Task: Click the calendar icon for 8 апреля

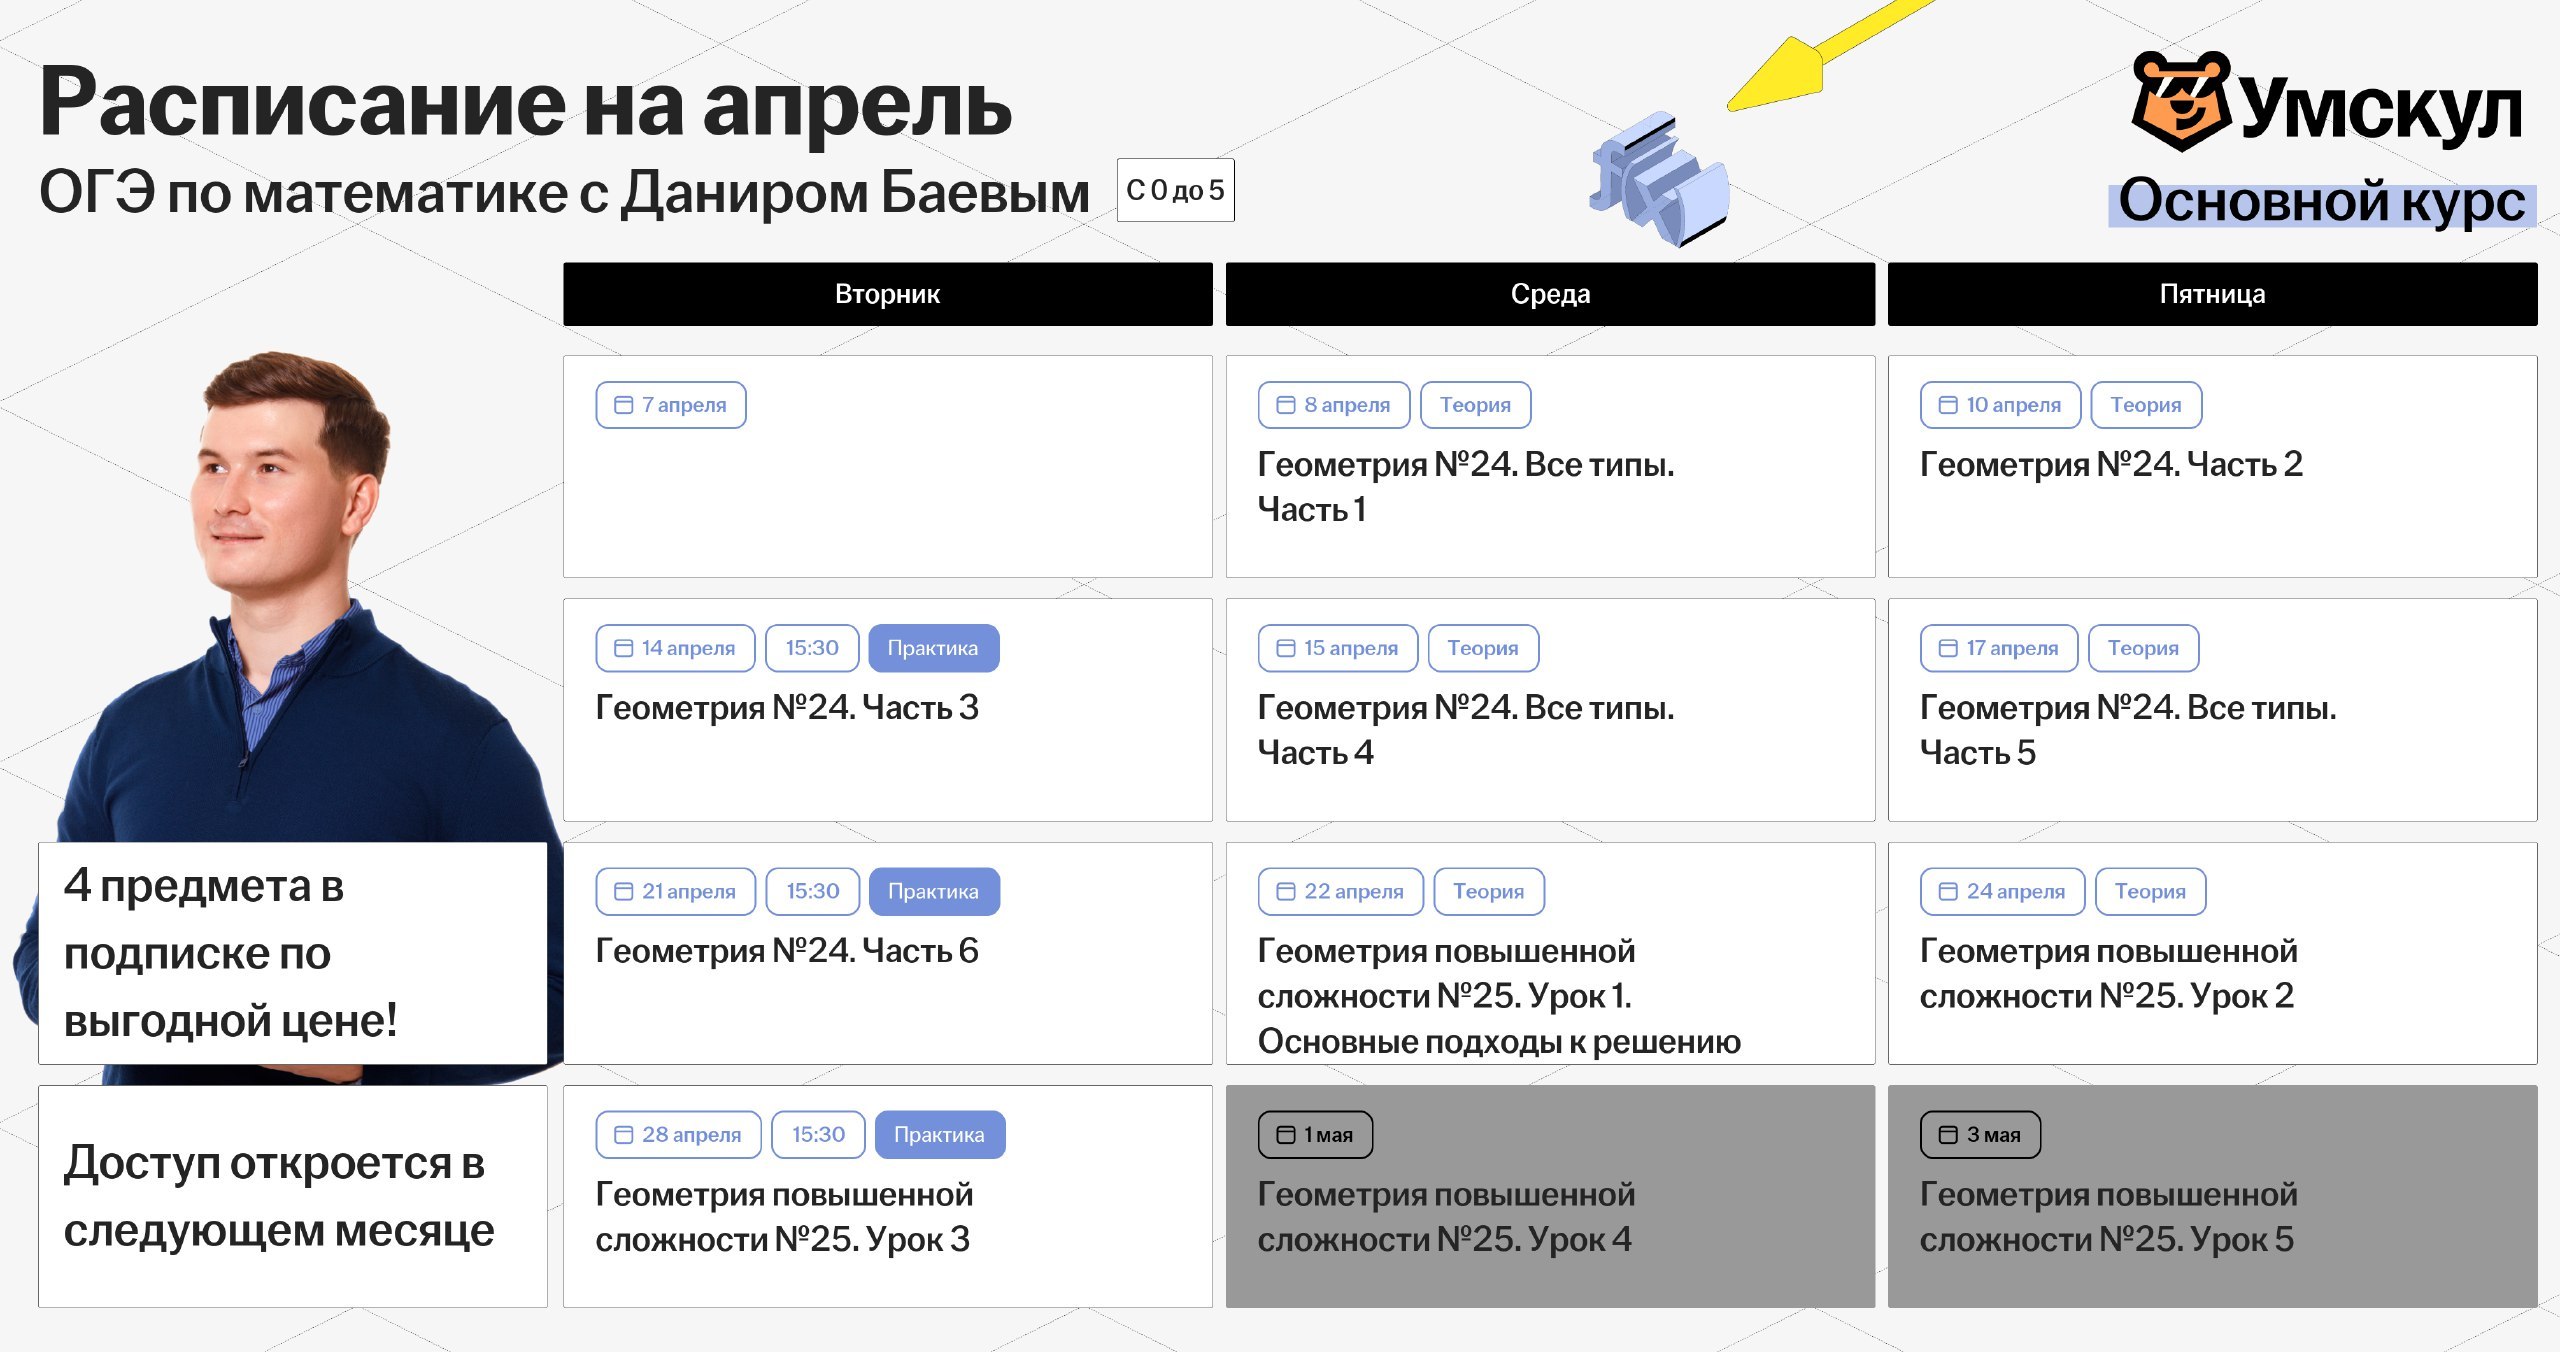Action: pyautogui.click(x=1286, y=405)
